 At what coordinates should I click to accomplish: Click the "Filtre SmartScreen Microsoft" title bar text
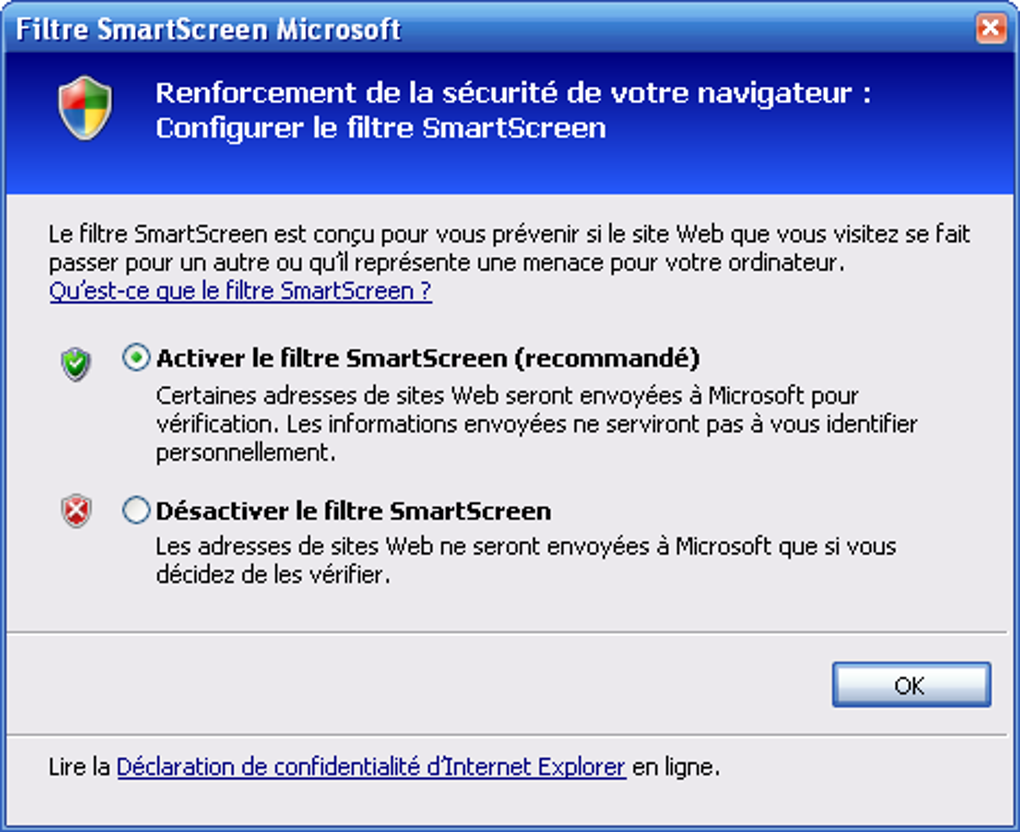point(208,29)
